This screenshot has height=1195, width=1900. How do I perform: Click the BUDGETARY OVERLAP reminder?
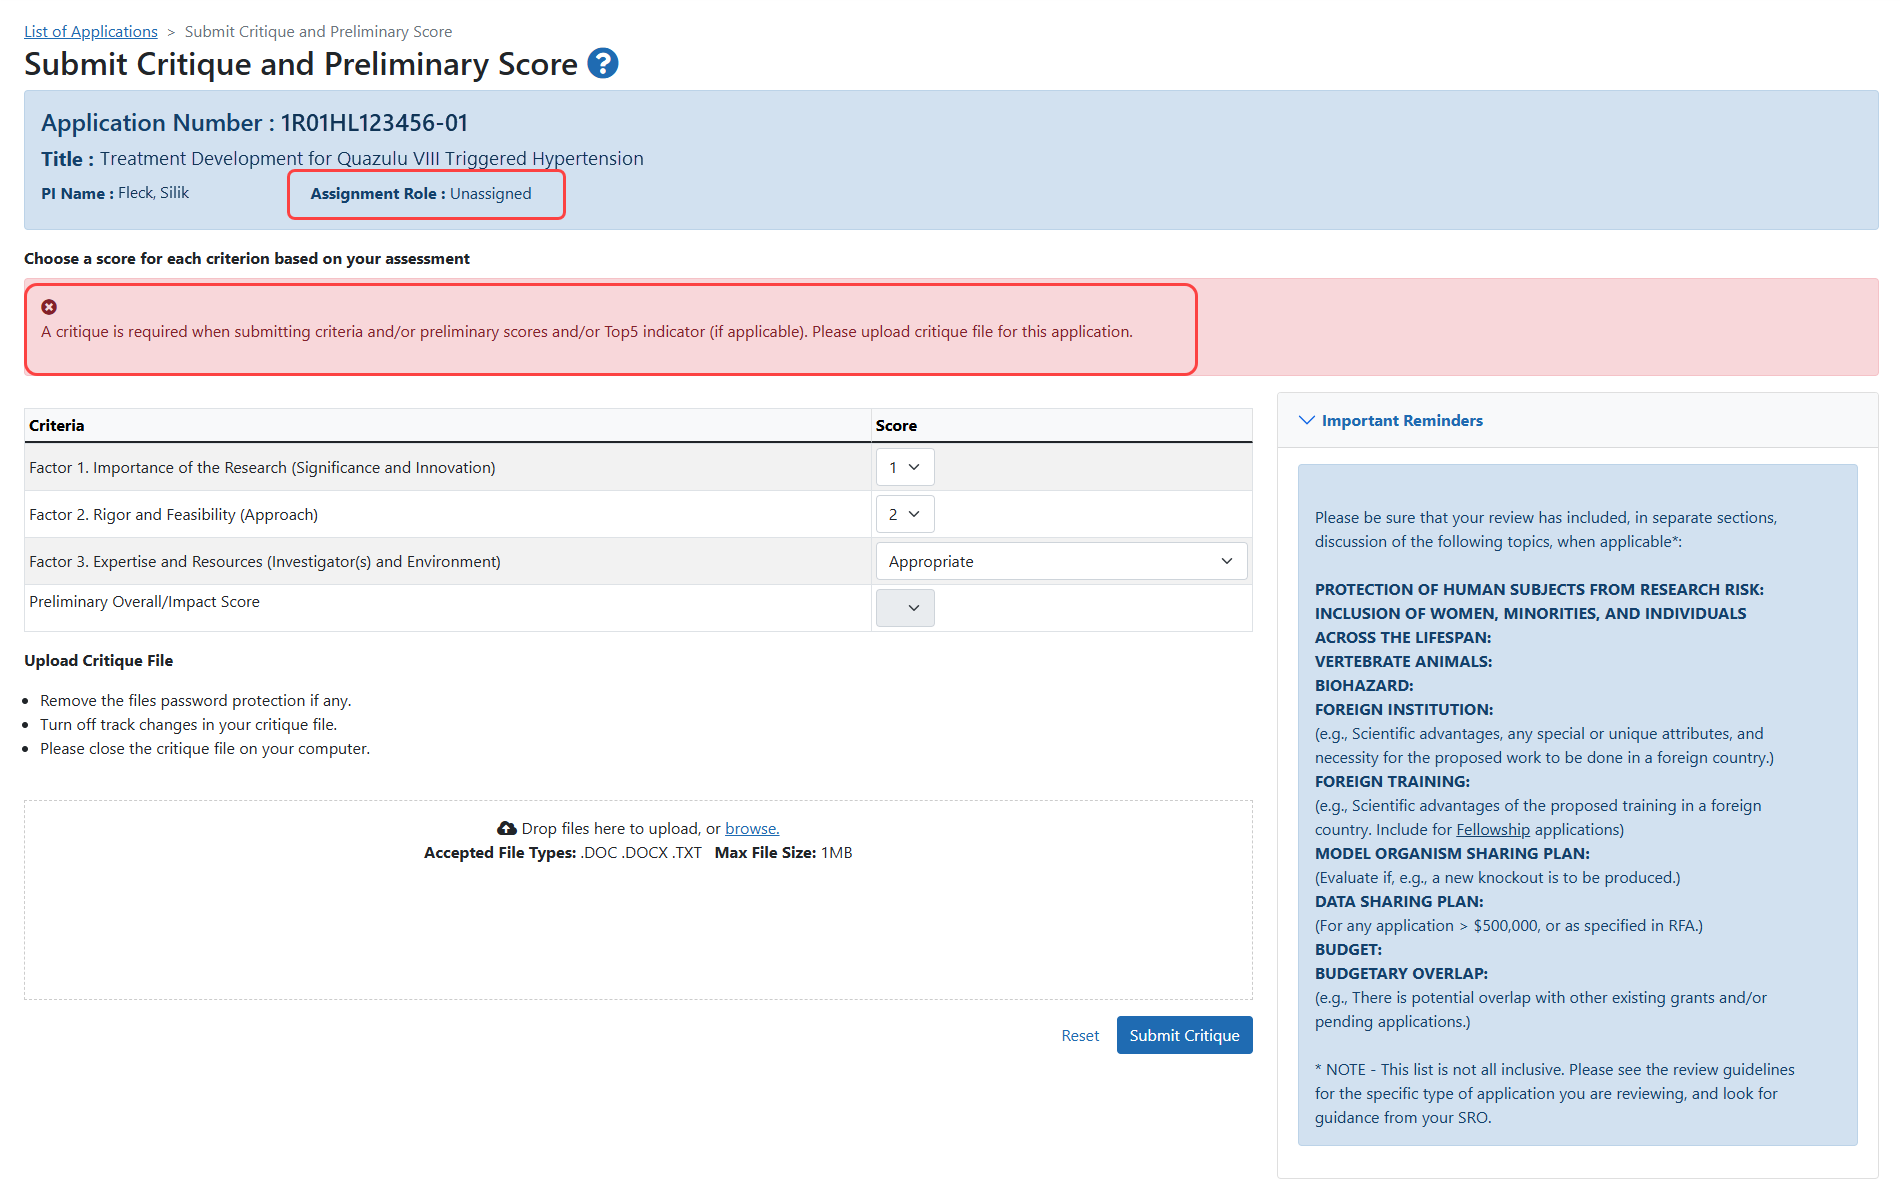tap(1401, 974)
